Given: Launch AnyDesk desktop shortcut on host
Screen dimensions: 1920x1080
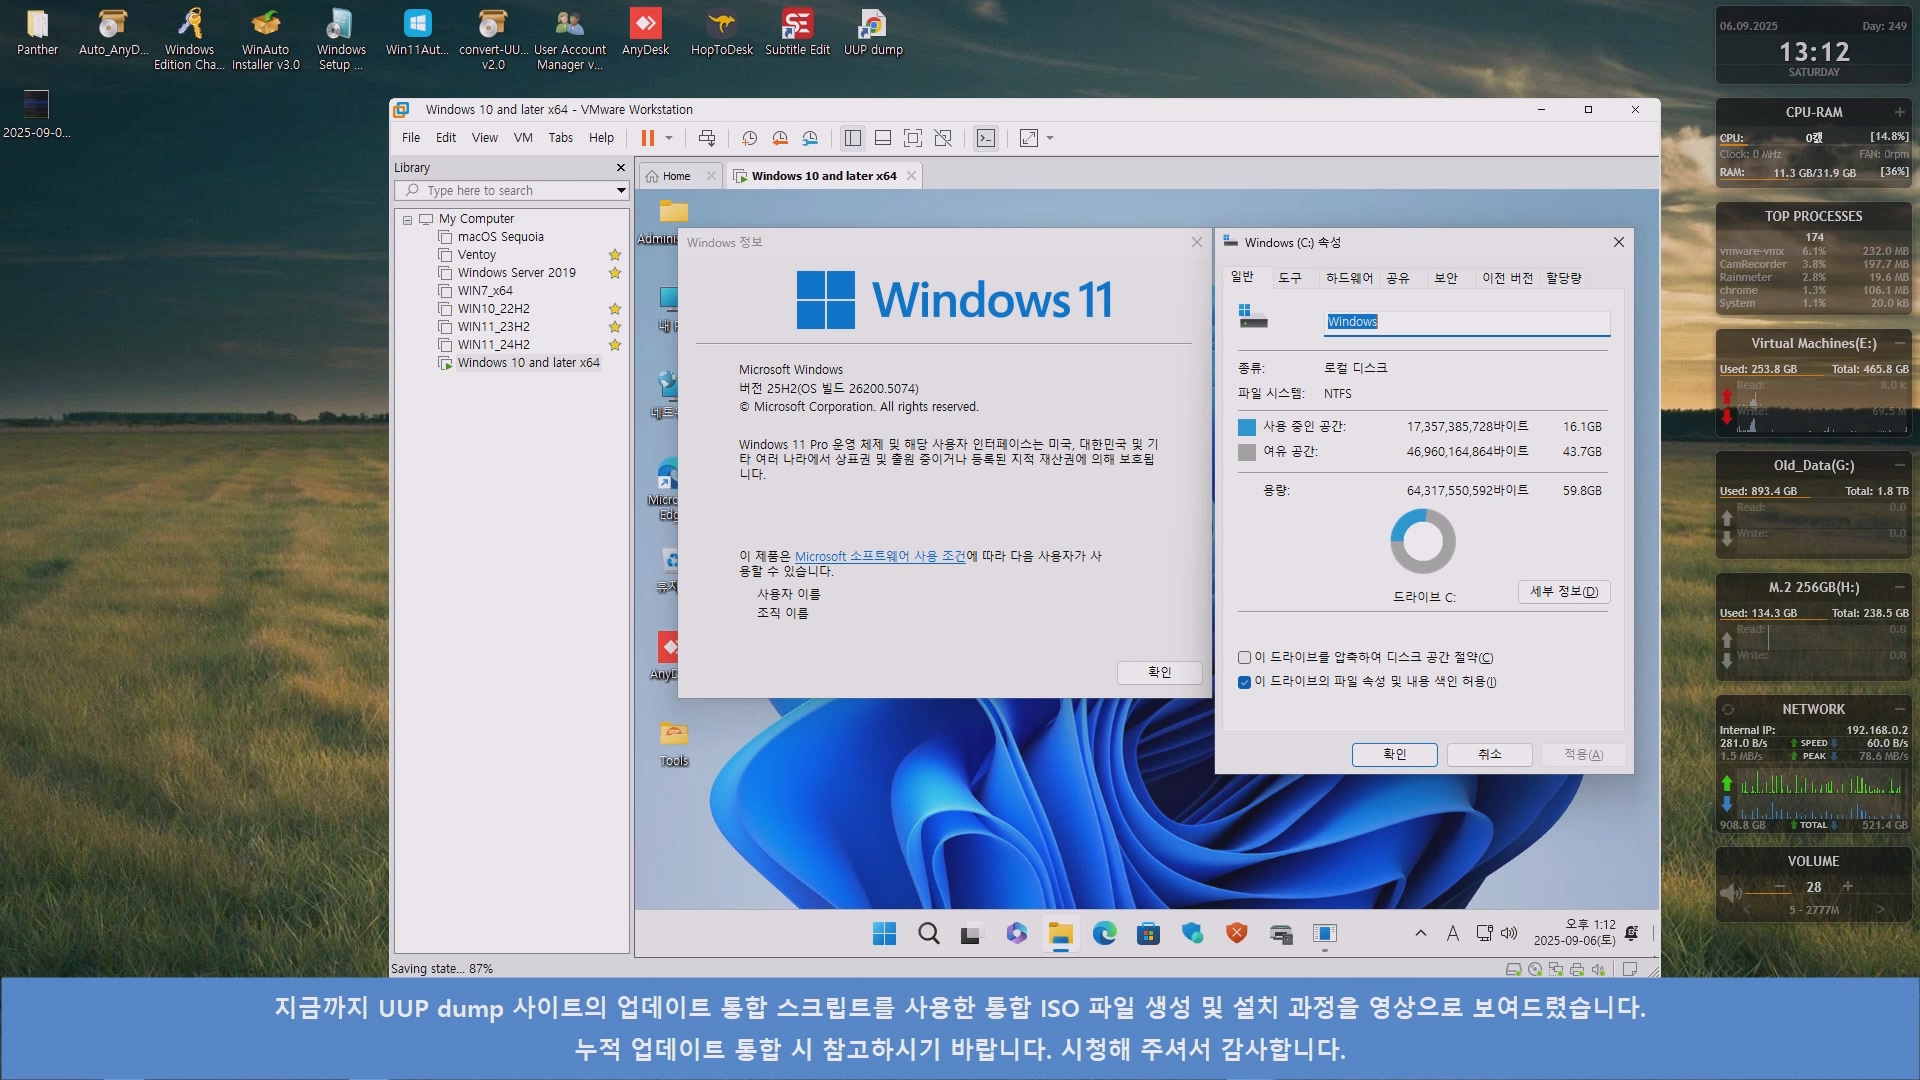Looking at the screenshot, I should (645, 34).
